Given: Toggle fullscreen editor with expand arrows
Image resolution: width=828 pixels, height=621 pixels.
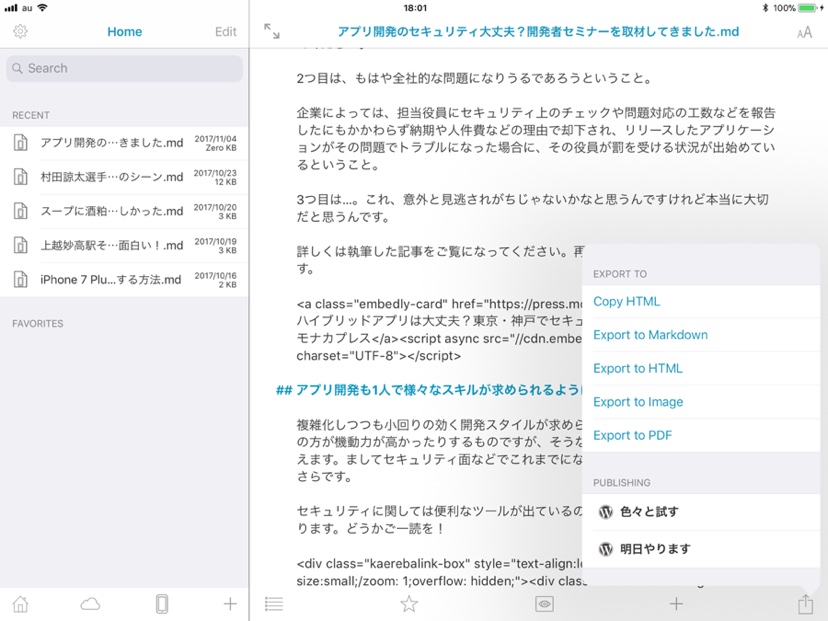Looking at the screenshot, I should coord(272,31).
